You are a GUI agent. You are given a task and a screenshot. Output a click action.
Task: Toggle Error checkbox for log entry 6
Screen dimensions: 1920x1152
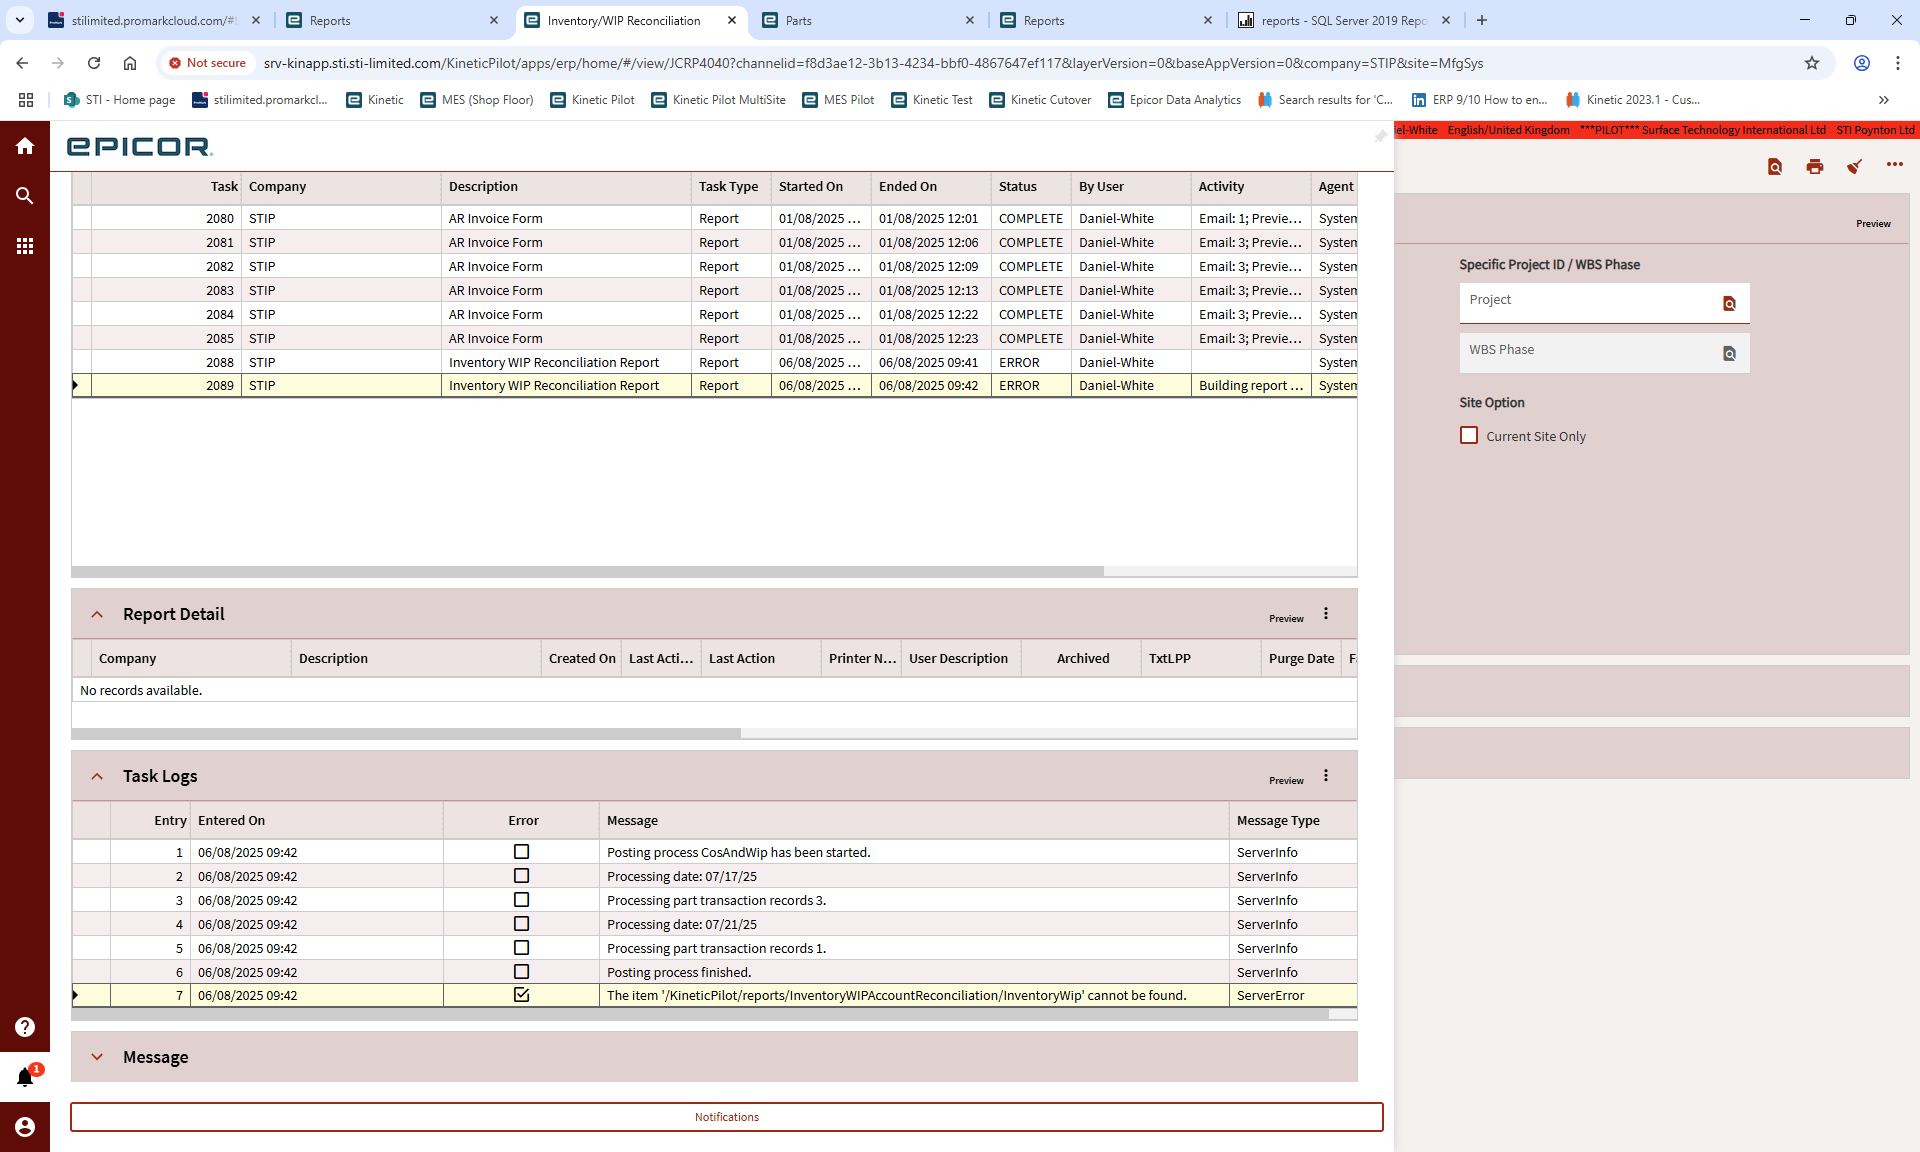tap(521, 972)
